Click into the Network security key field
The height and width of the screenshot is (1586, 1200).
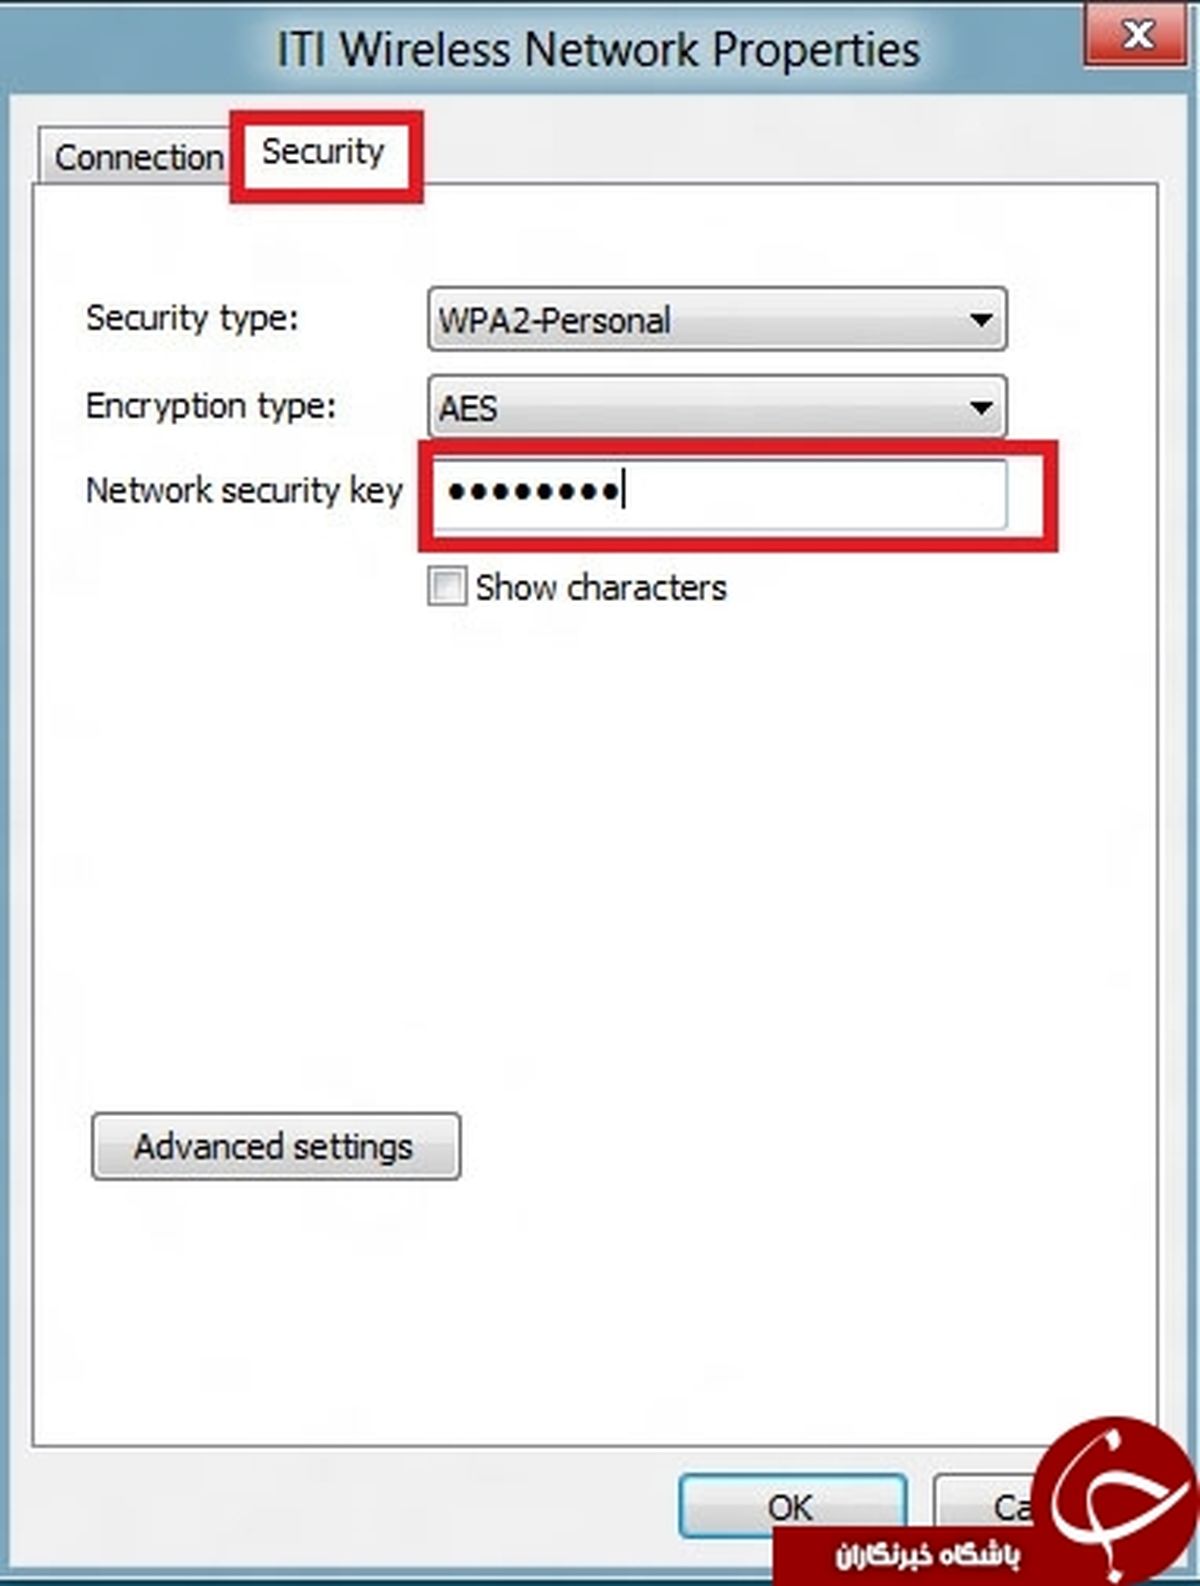tap(800, 493)
